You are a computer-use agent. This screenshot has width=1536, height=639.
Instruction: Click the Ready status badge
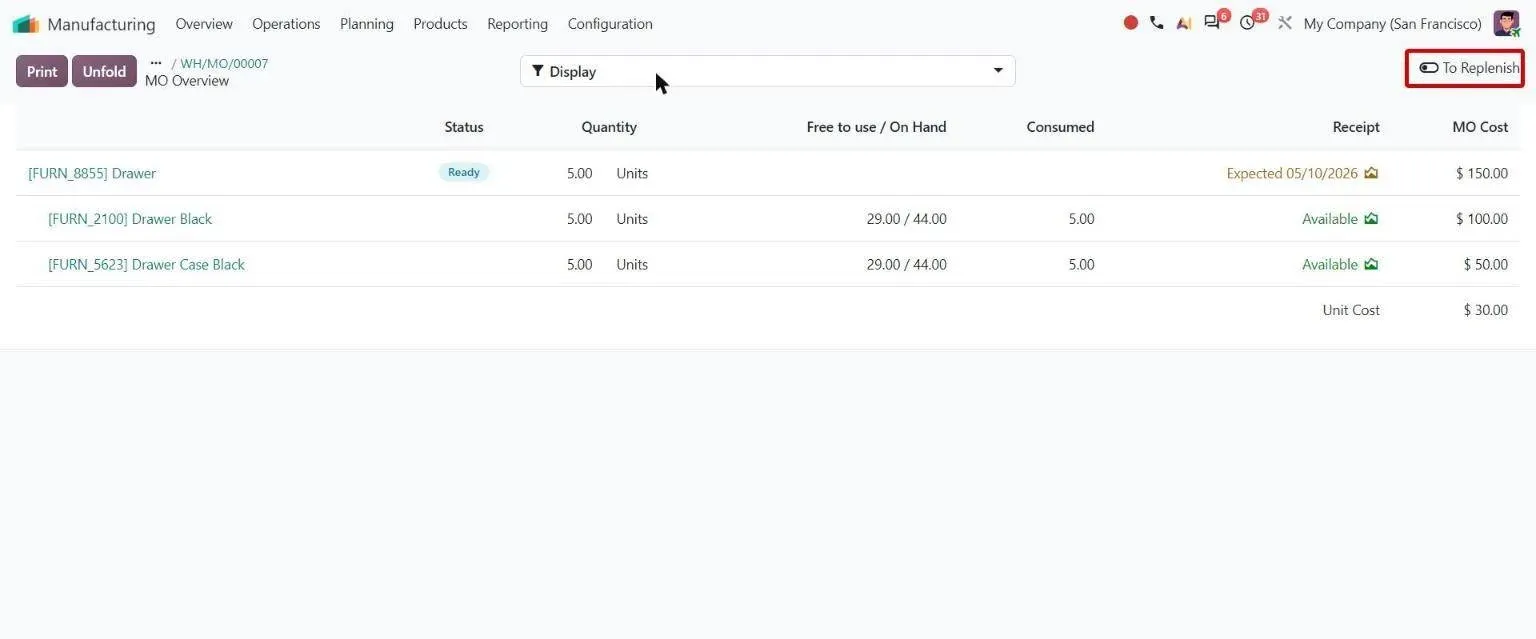pyautogui.click(x=464, y=172)
